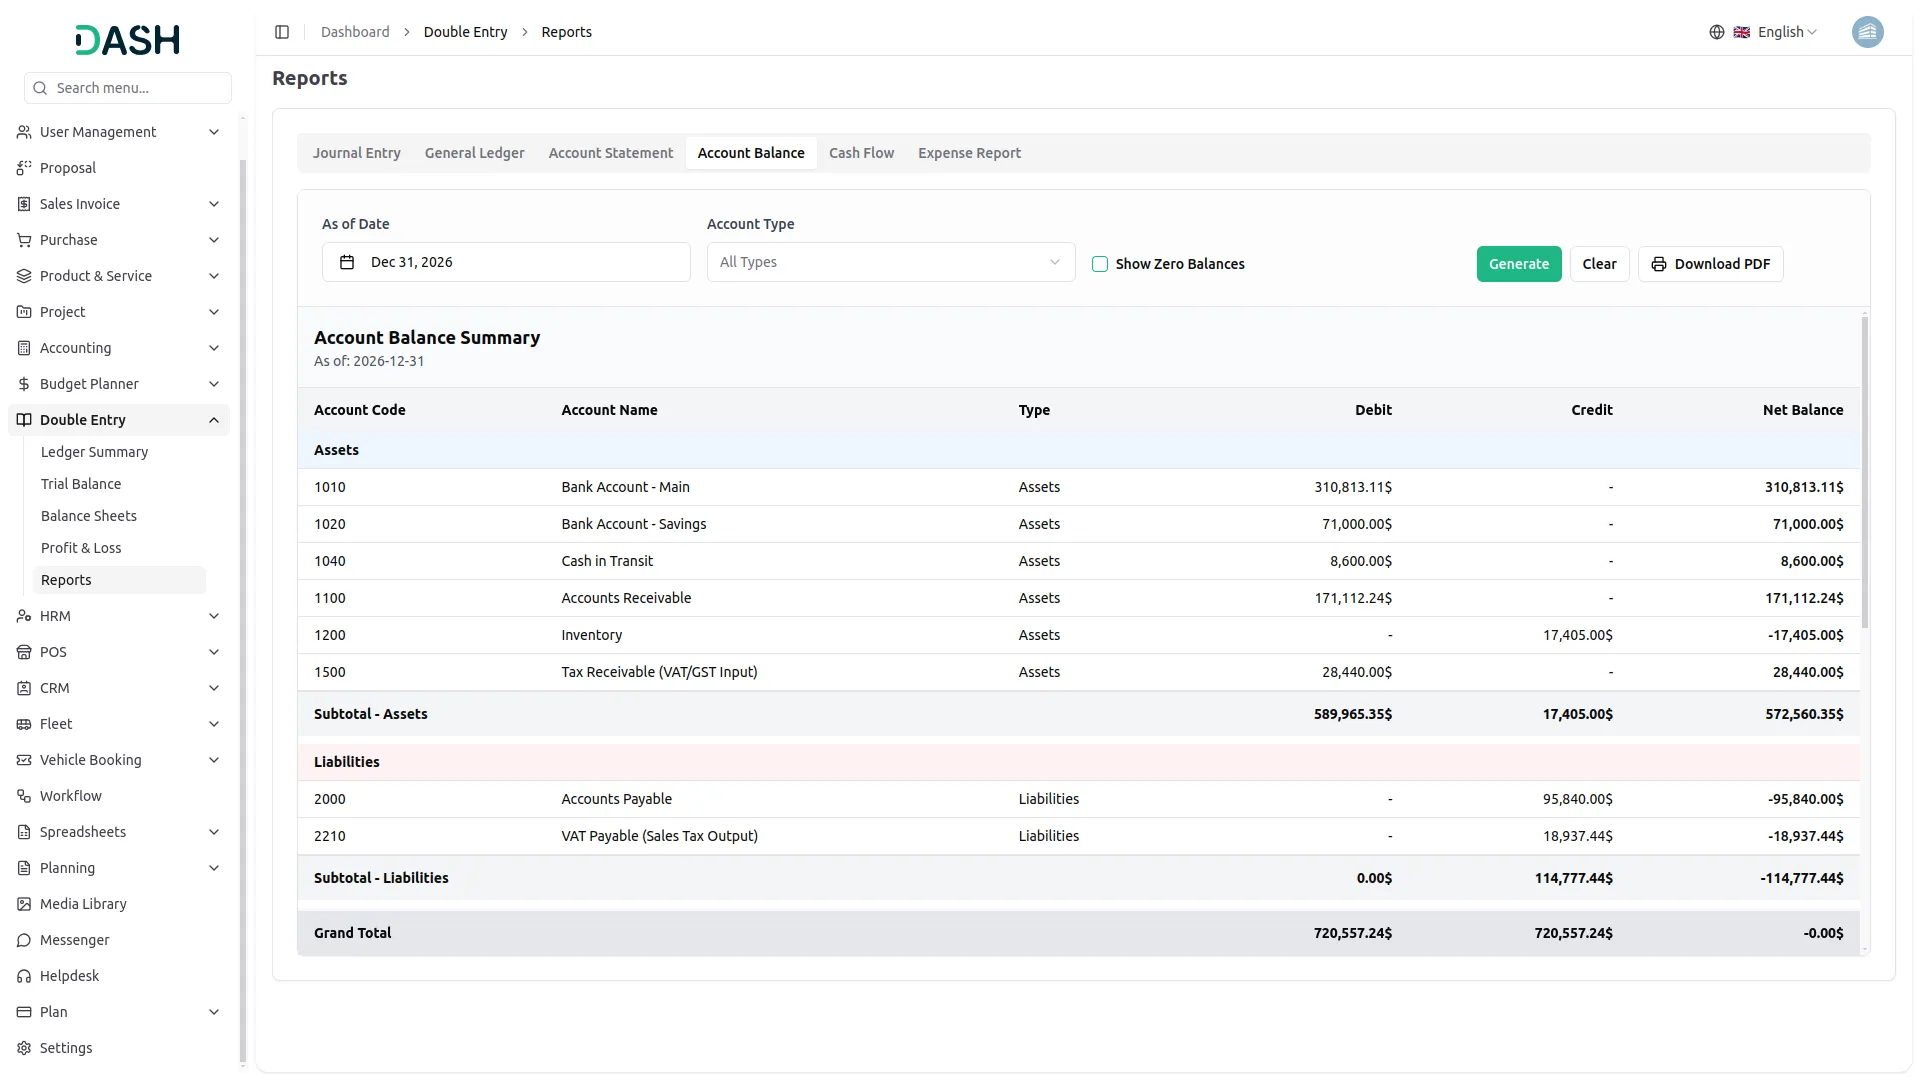Click the Double Entry book icon
Image resolution: width=1920 pixels, height=1080 pixels.
pyautogui.click(x=24, y=420)
